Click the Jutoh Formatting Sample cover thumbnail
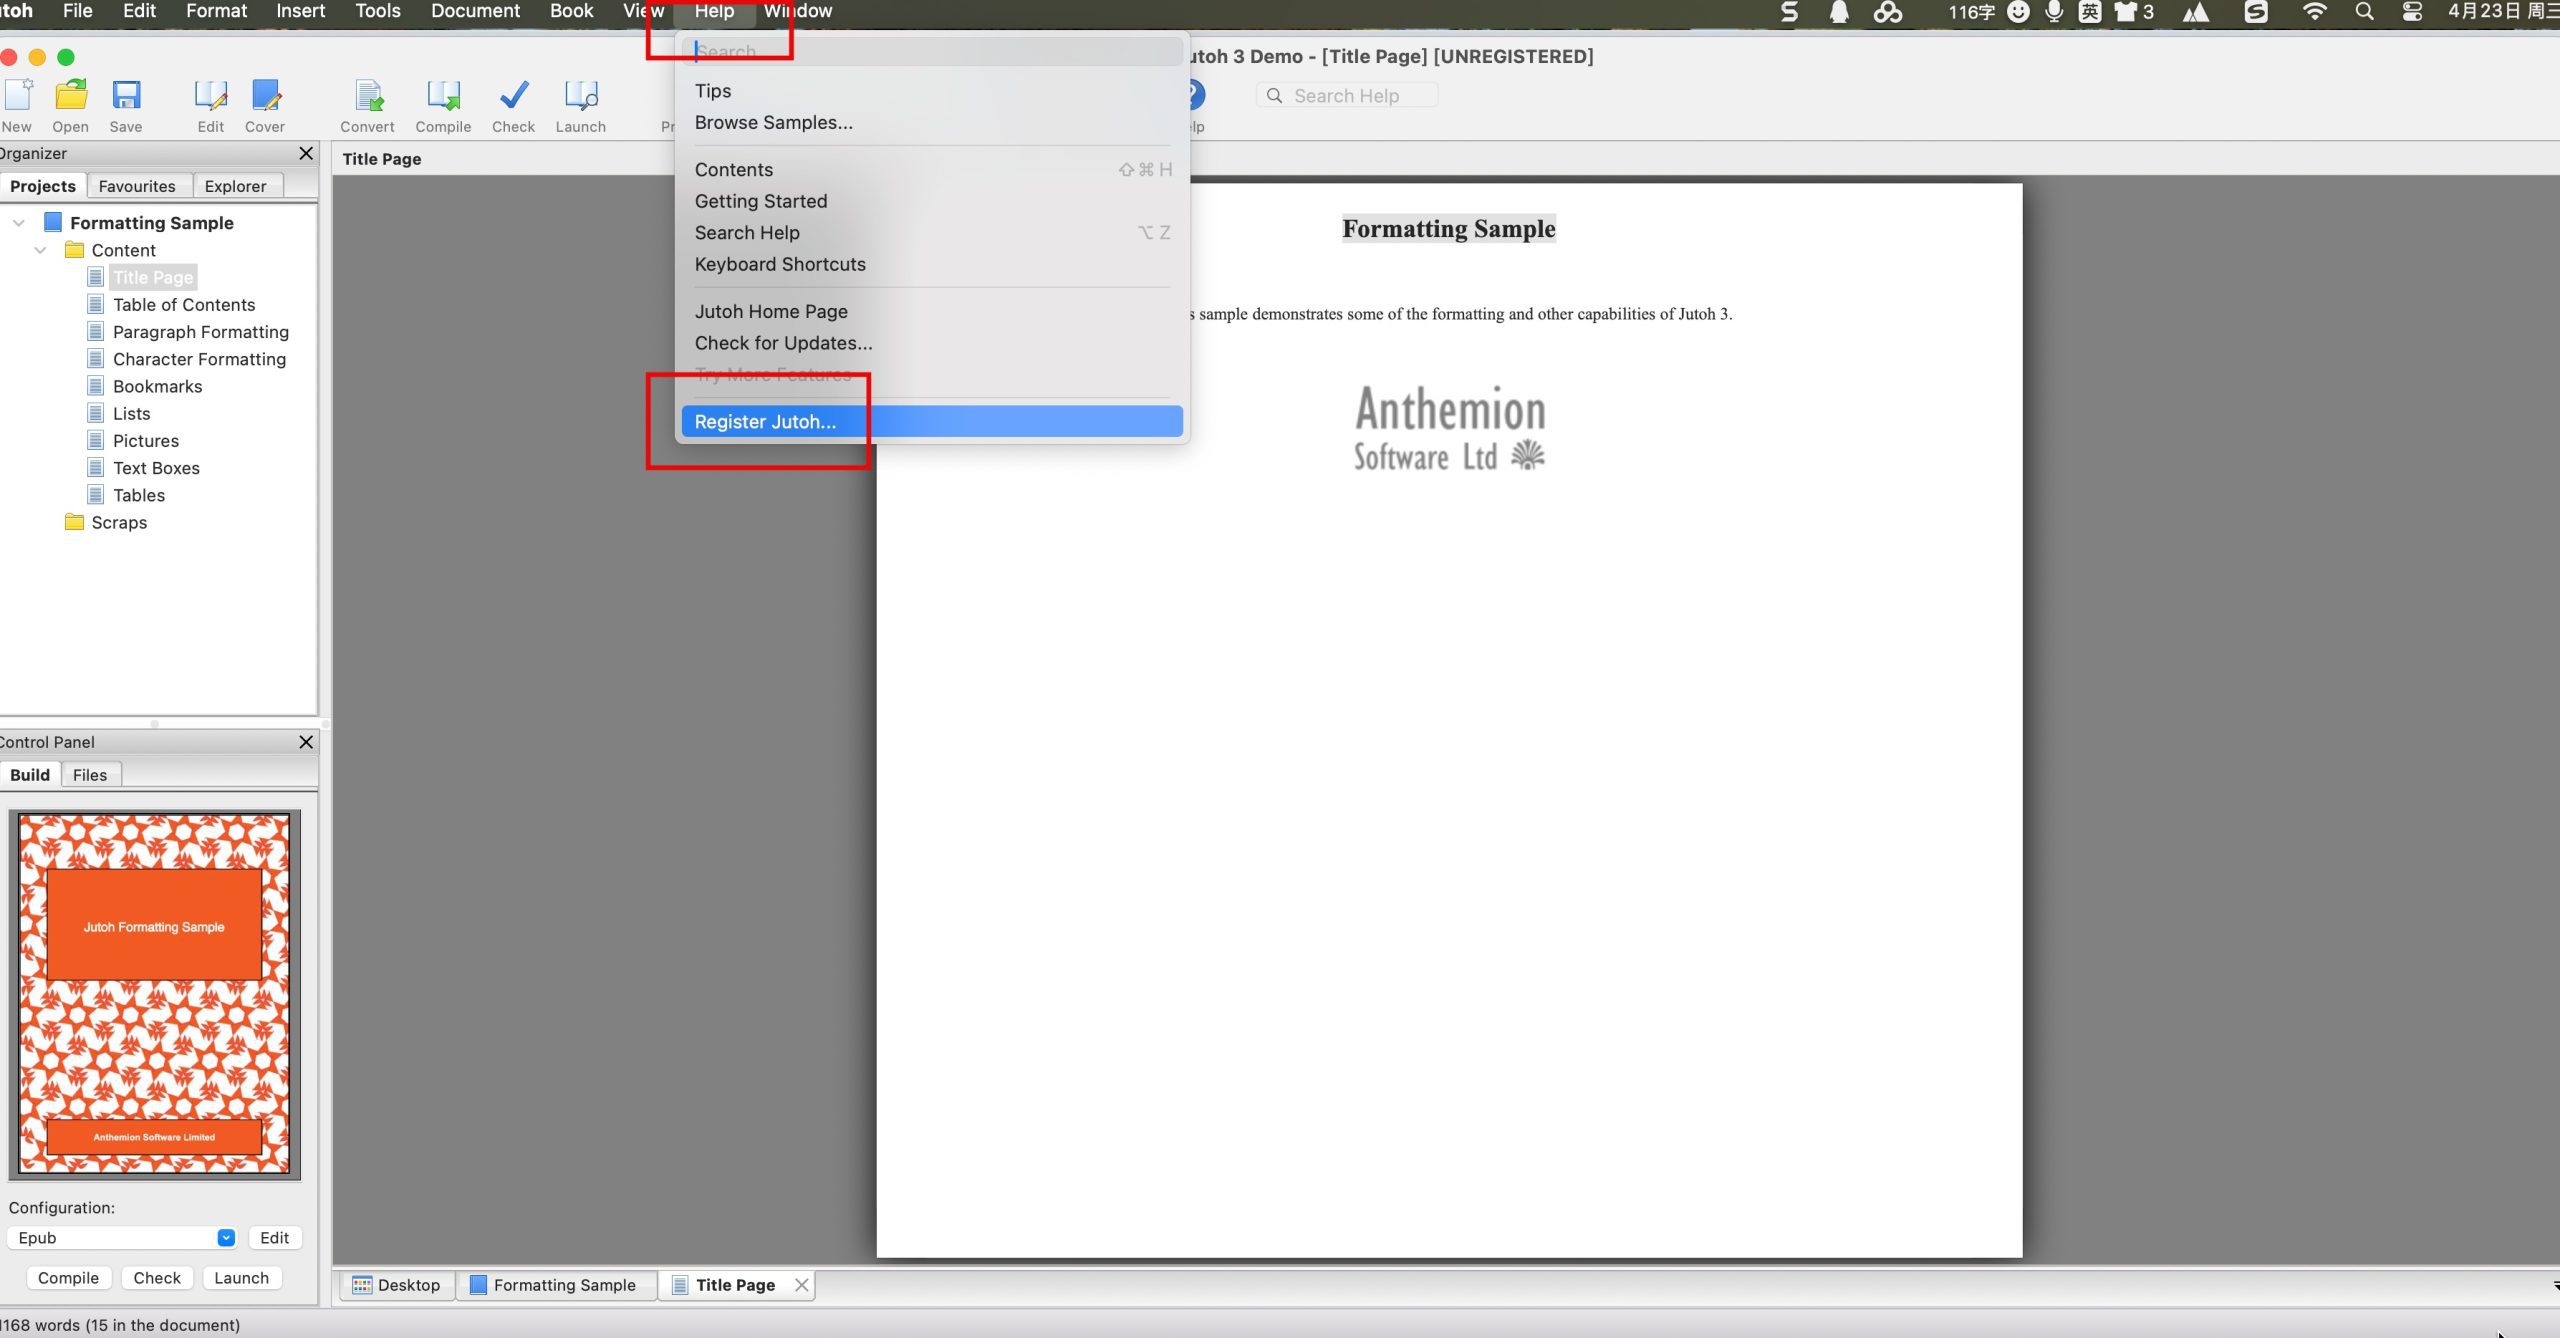 [x=154, y=993]
